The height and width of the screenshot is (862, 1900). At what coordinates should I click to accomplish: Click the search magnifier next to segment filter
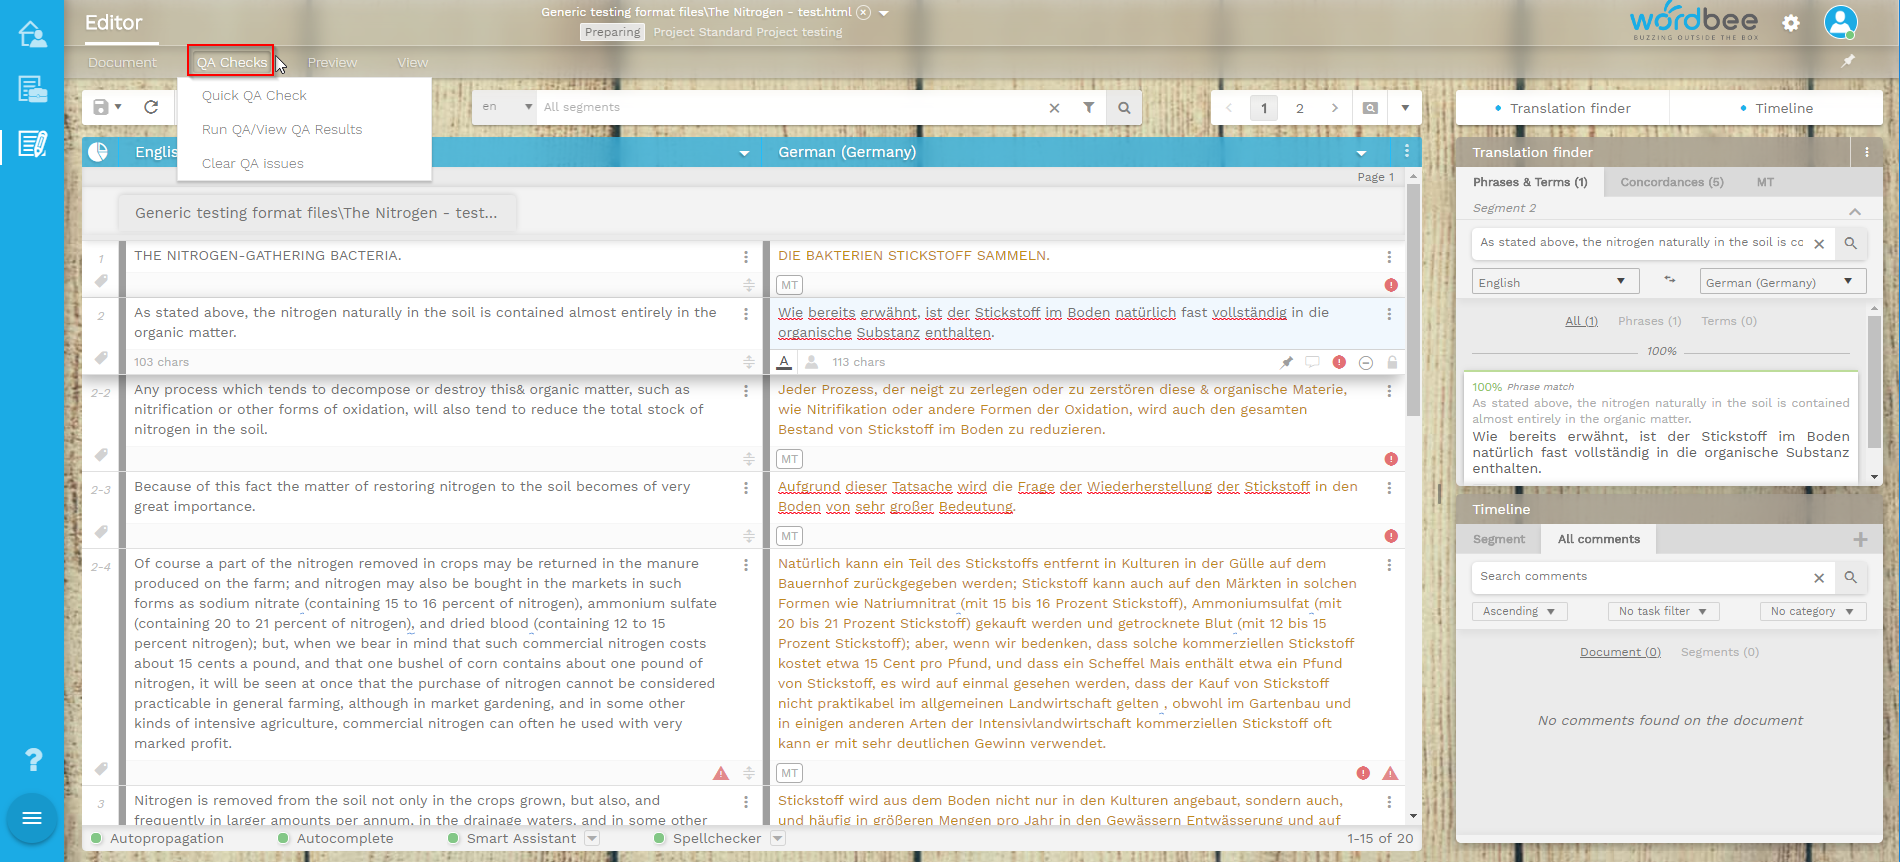pos(1124,107)
